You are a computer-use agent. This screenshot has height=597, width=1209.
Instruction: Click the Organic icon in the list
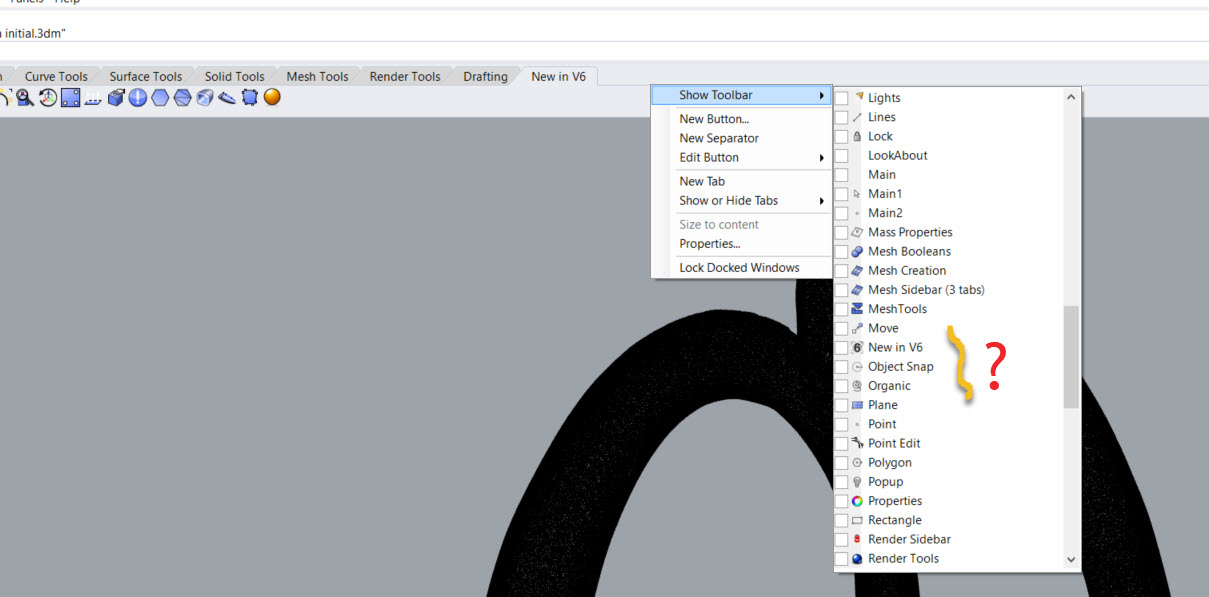(857, 386)
